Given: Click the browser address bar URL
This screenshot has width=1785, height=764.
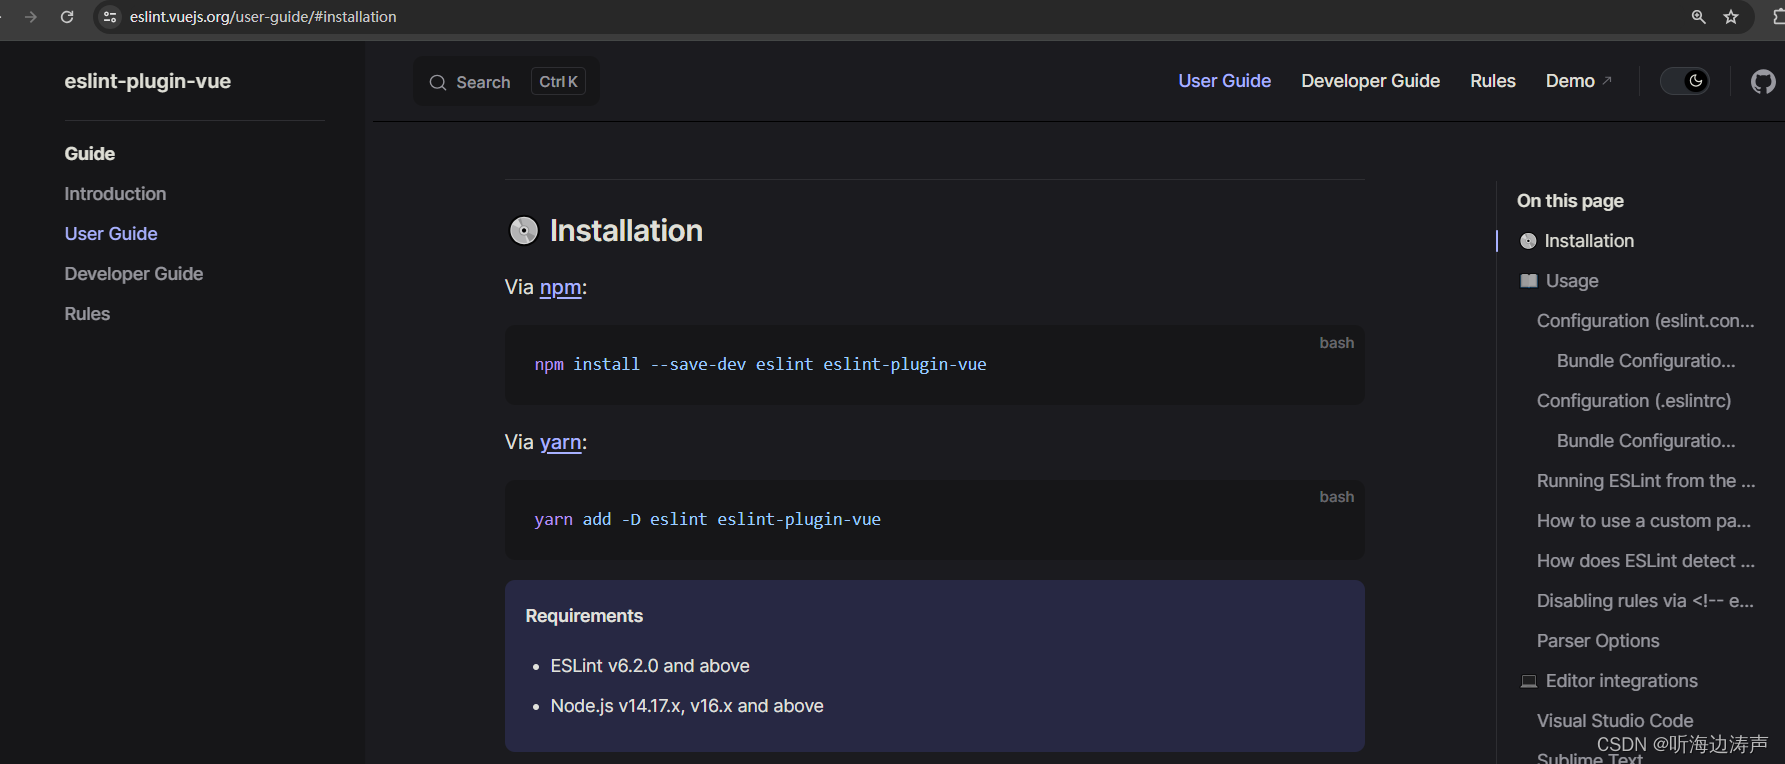Looking at the screenshot, I should pyautogui.click(x=263, y=17).
